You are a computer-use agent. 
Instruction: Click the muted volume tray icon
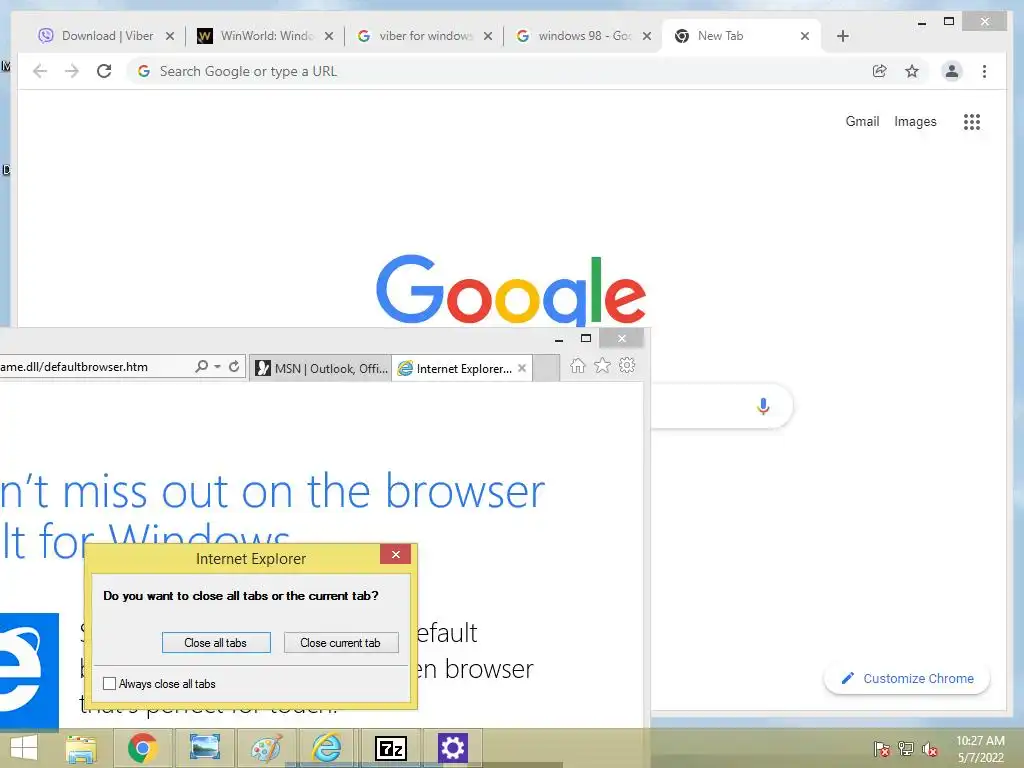point(930,749)
